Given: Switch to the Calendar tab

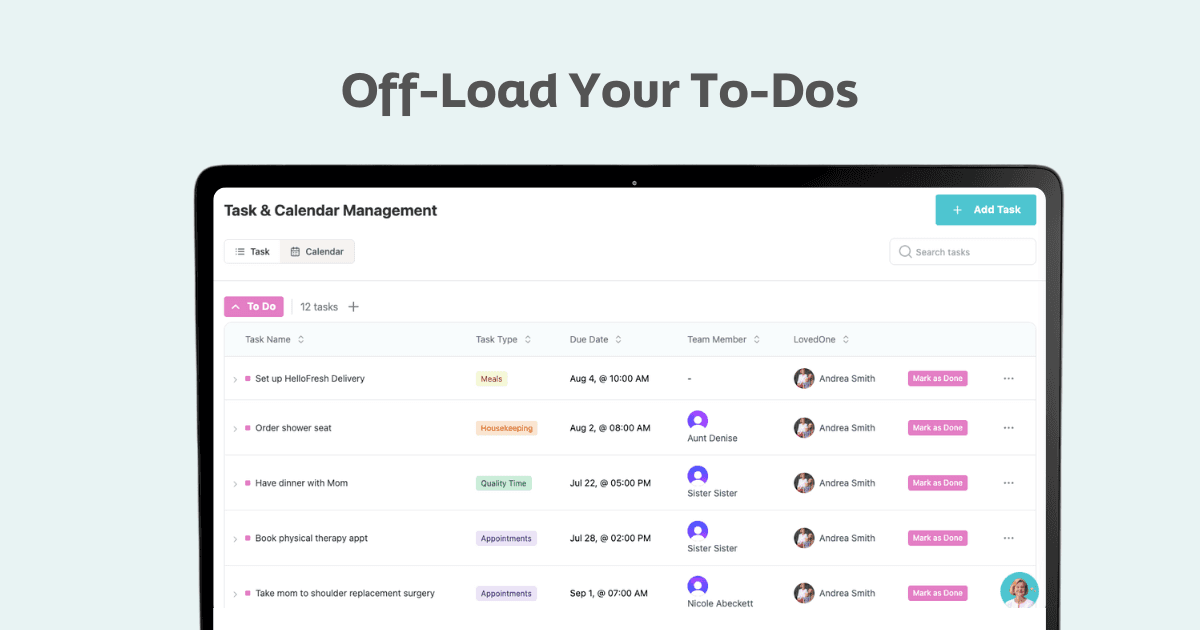Looking at the screenshot, I should coord(317,251).
